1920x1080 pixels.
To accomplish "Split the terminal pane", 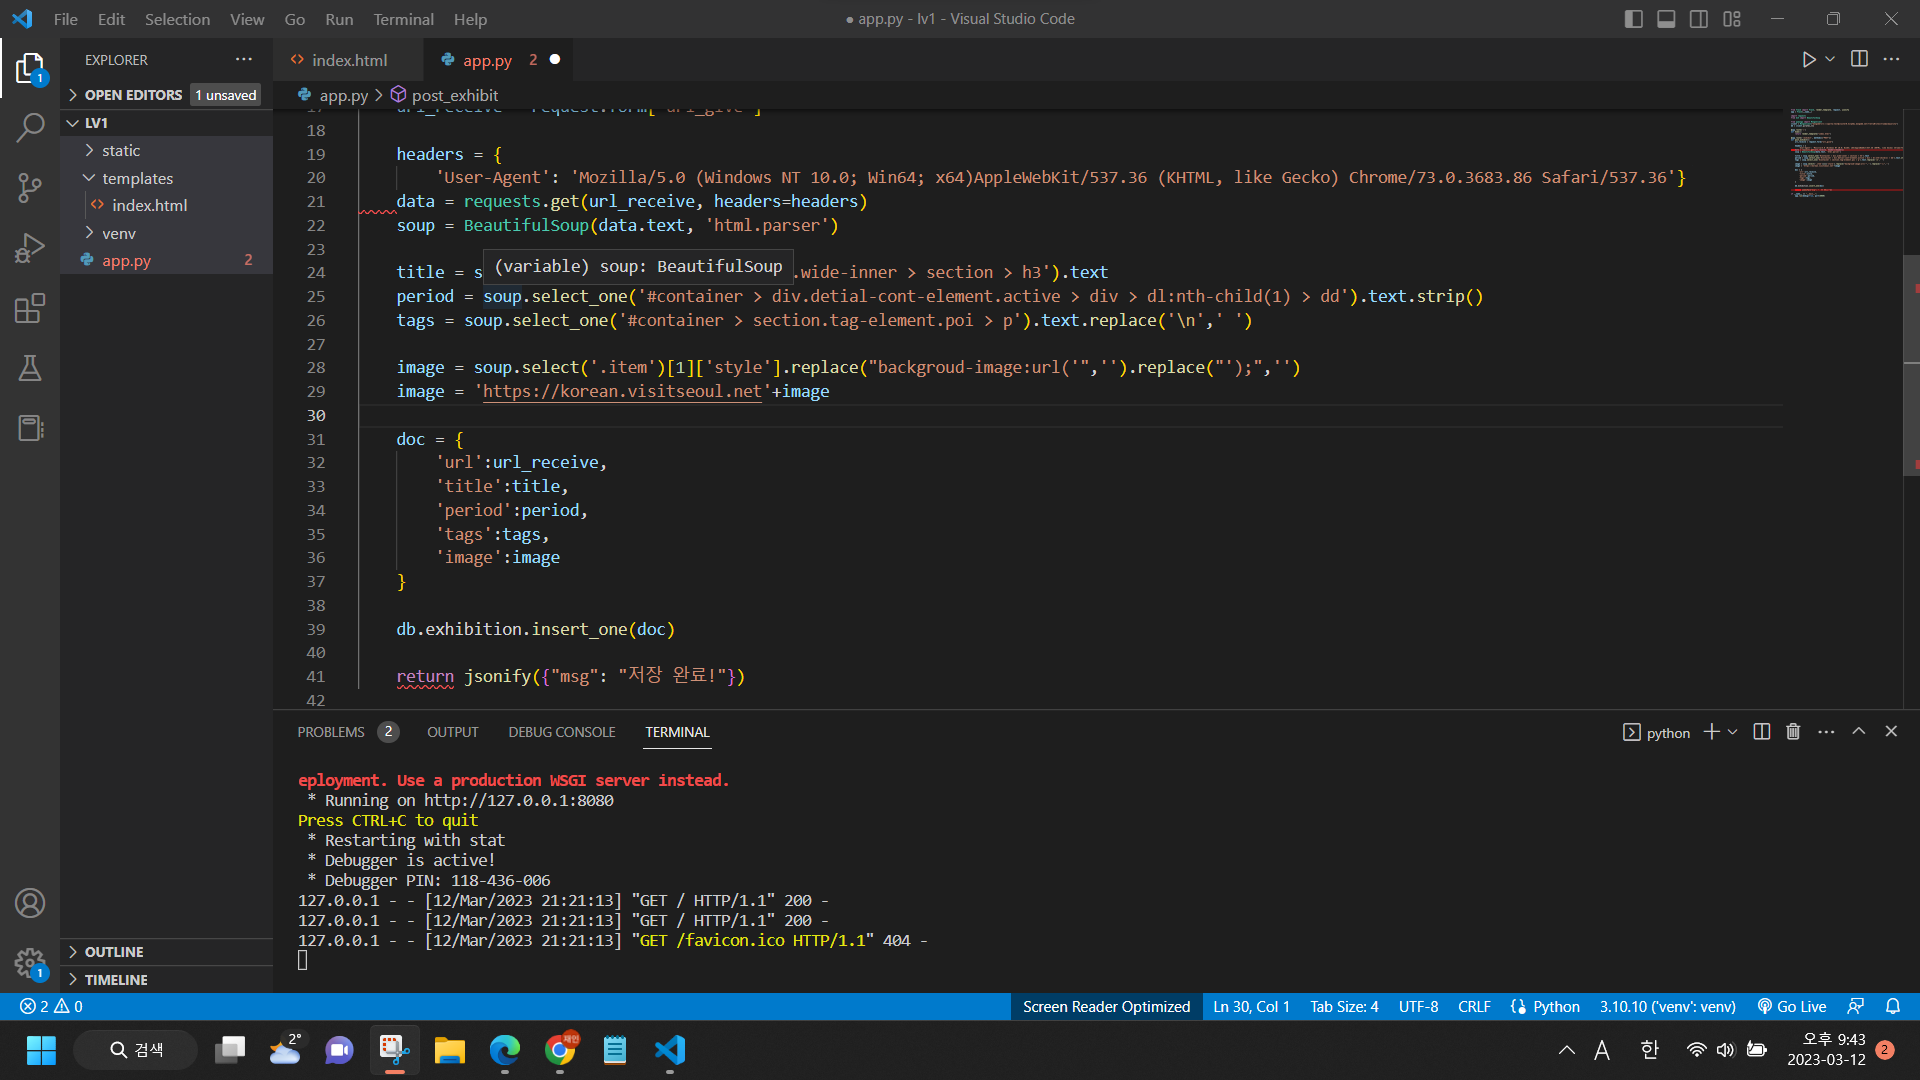I will pos(1762,732).
